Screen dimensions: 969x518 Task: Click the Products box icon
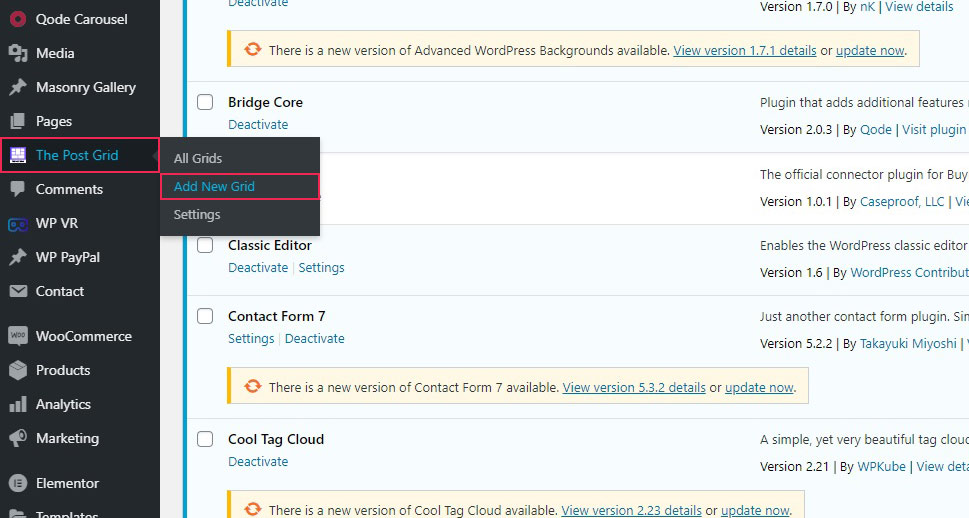[18, 370]
